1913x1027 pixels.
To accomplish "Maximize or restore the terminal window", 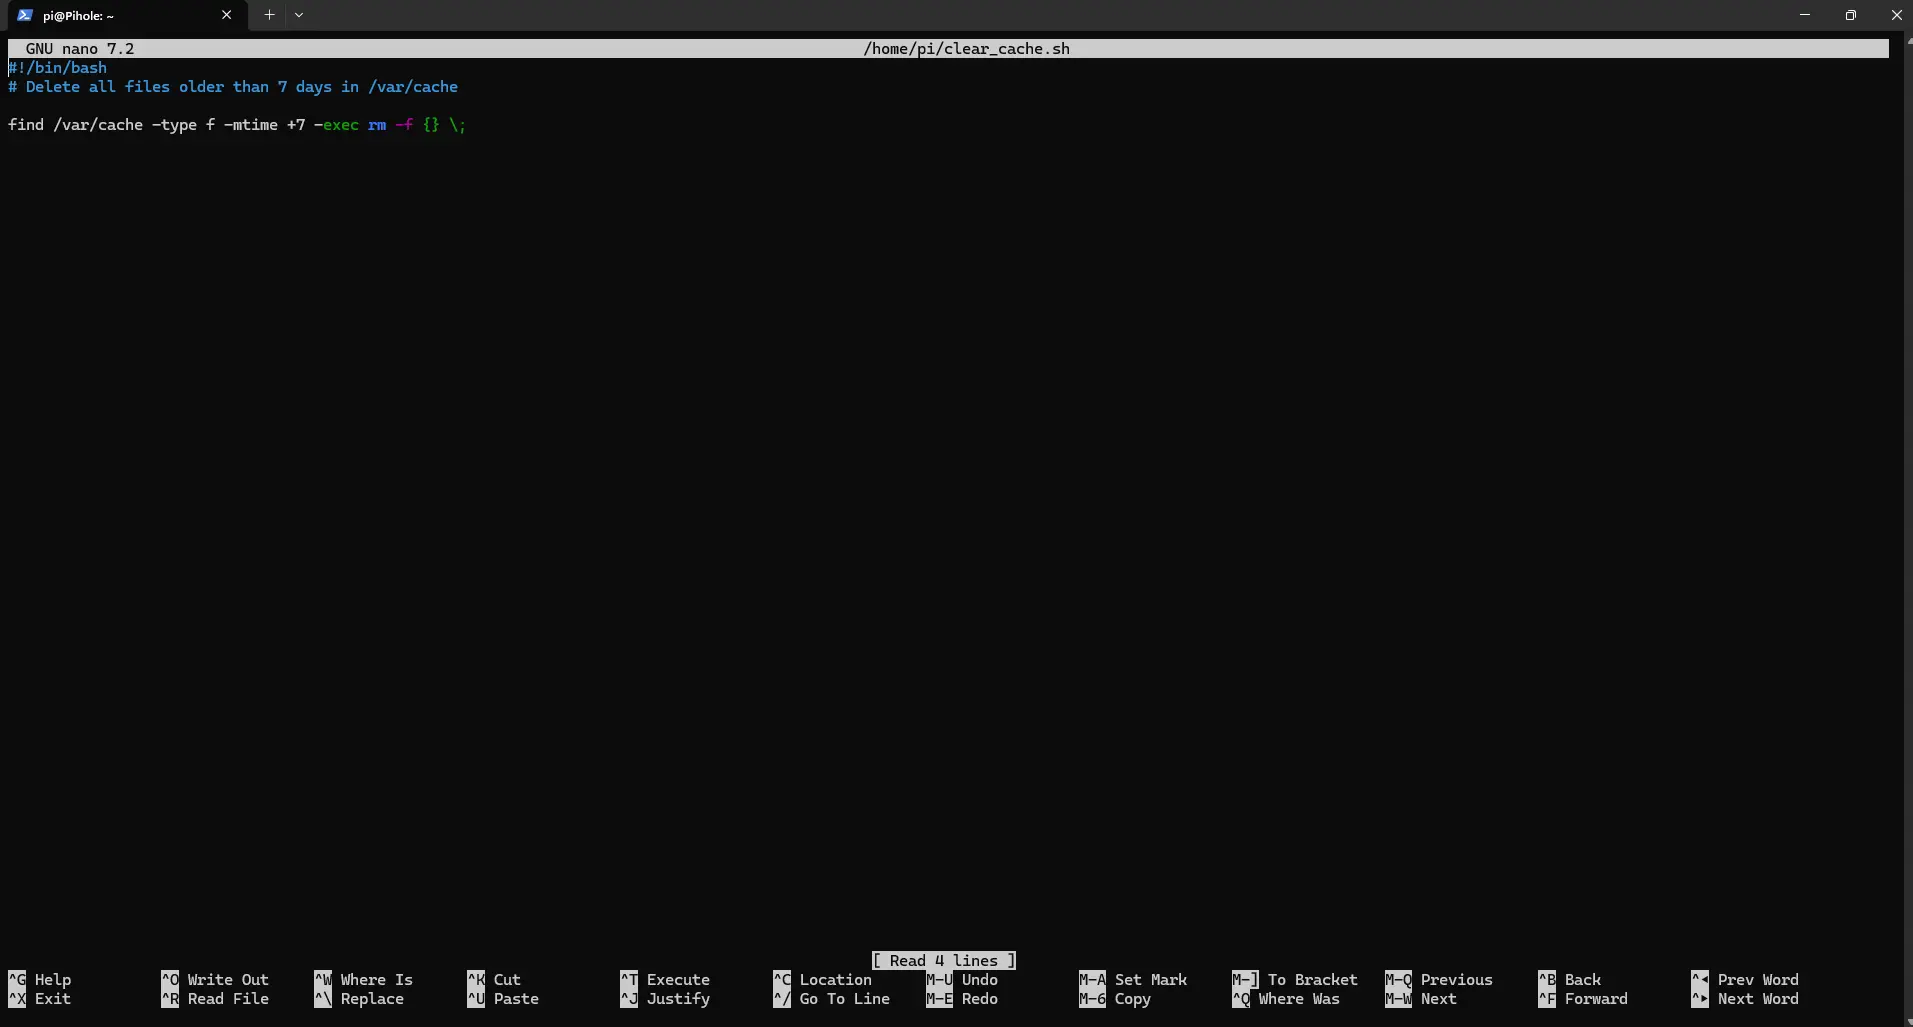I will click(1850, 15).
